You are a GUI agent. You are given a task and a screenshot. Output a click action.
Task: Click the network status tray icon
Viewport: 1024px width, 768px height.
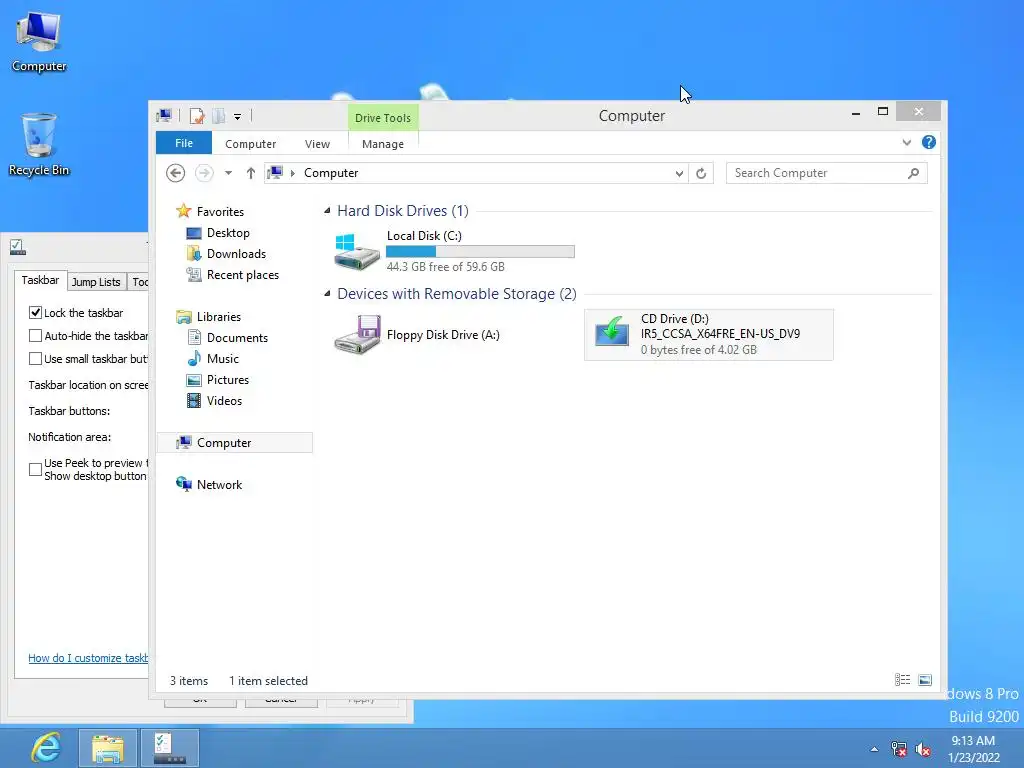tap(899, 749)
